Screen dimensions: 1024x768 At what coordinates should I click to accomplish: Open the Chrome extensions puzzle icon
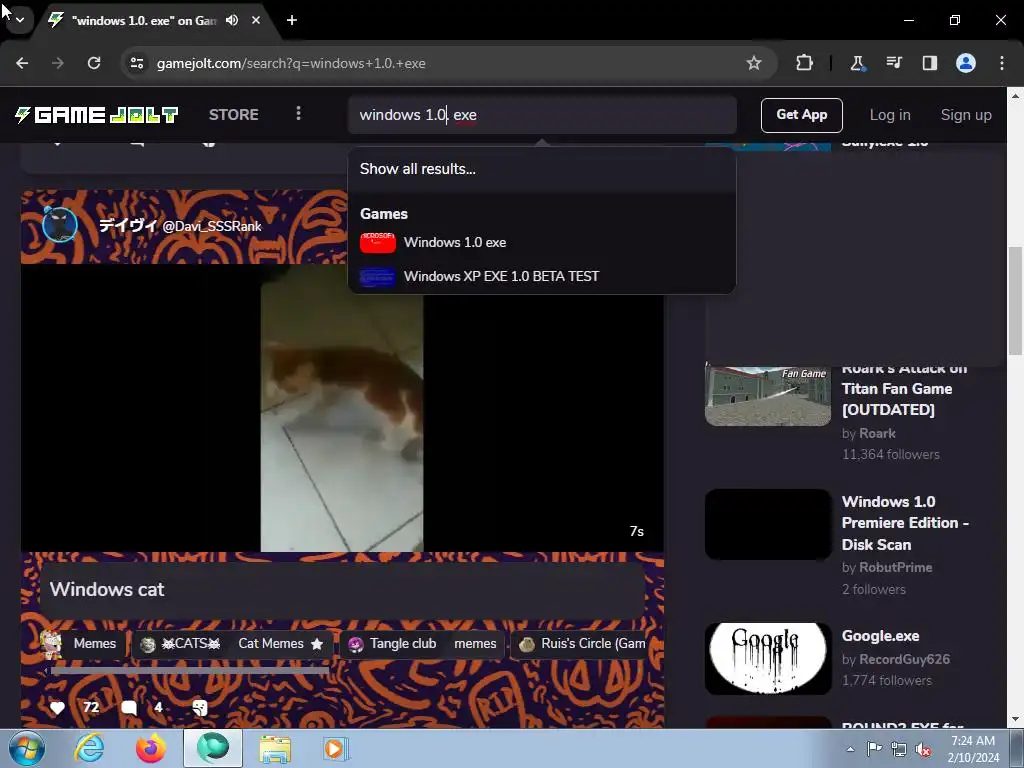tap(805, 63)
